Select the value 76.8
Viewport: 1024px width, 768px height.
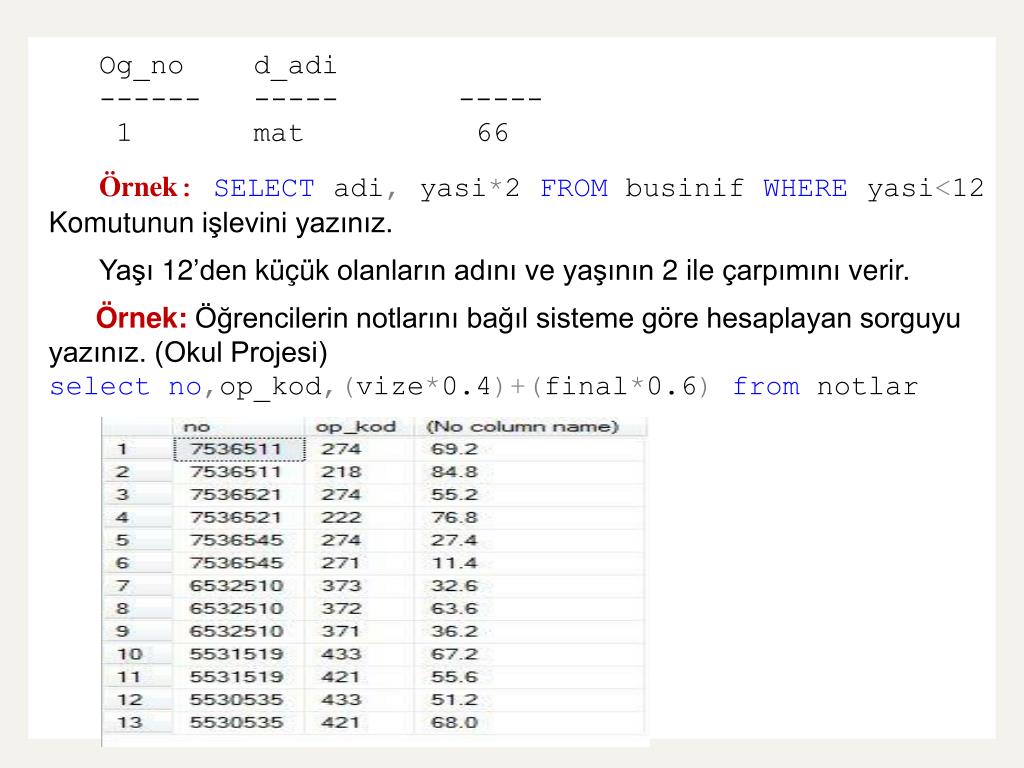tap(455, 518)
